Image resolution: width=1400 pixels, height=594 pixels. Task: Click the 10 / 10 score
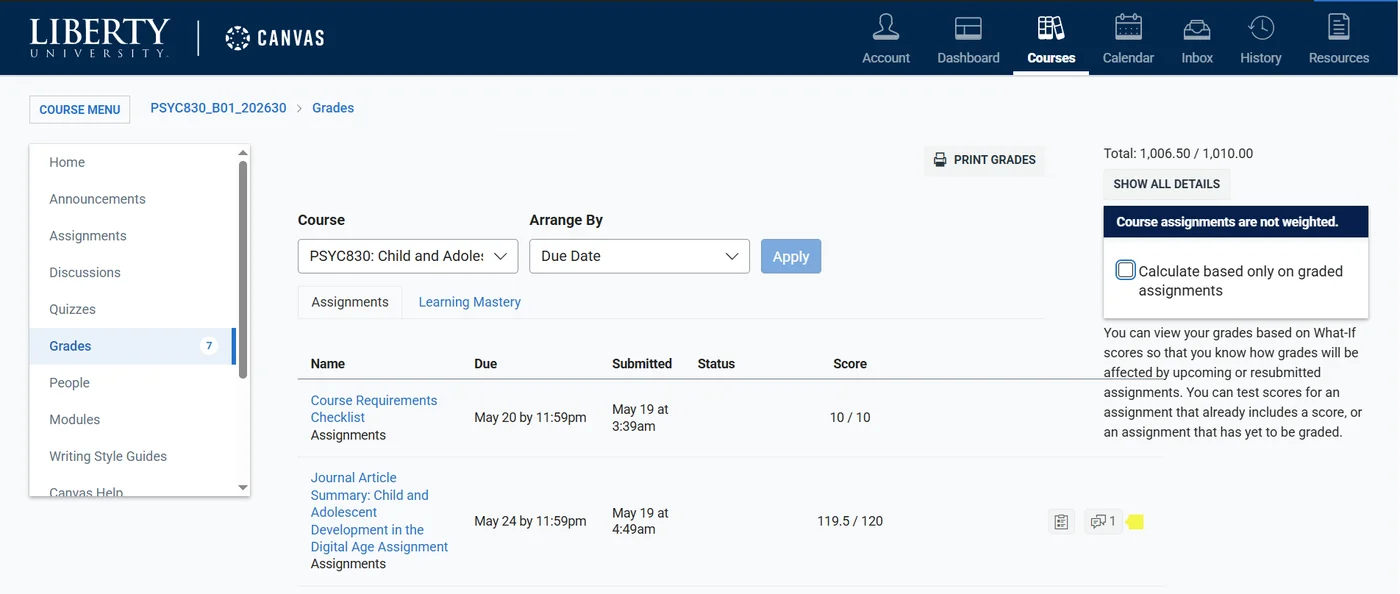[x=850, y=417]
